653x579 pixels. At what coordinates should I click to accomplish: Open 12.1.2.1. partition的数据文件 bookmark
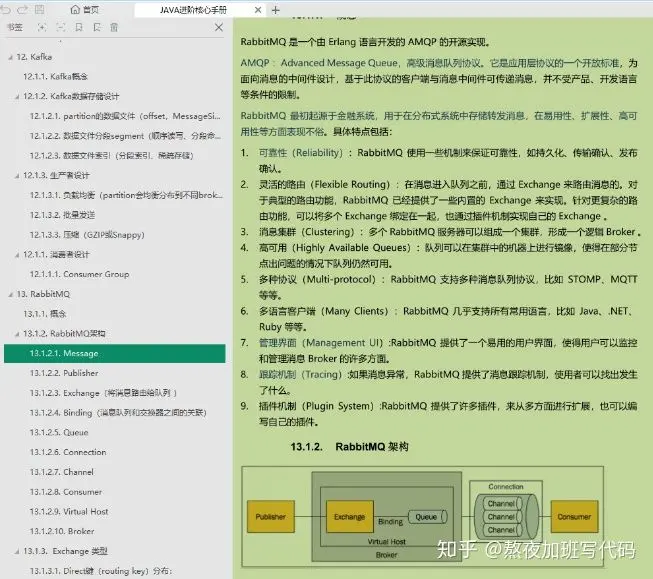tap(125, 116)
